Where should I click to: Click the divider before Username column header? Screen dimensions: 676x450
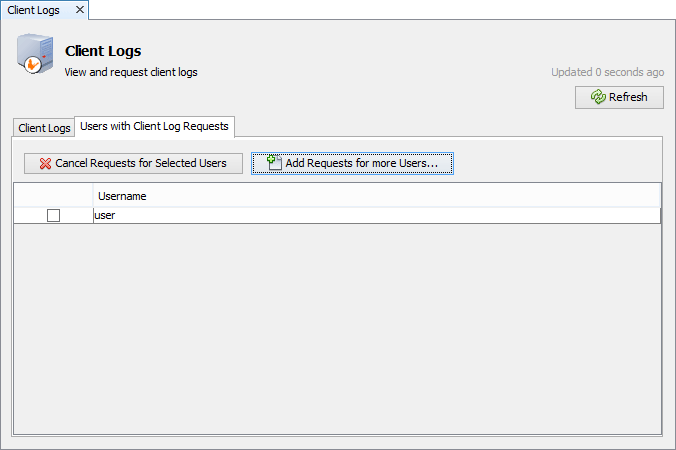tap(93, 196)
